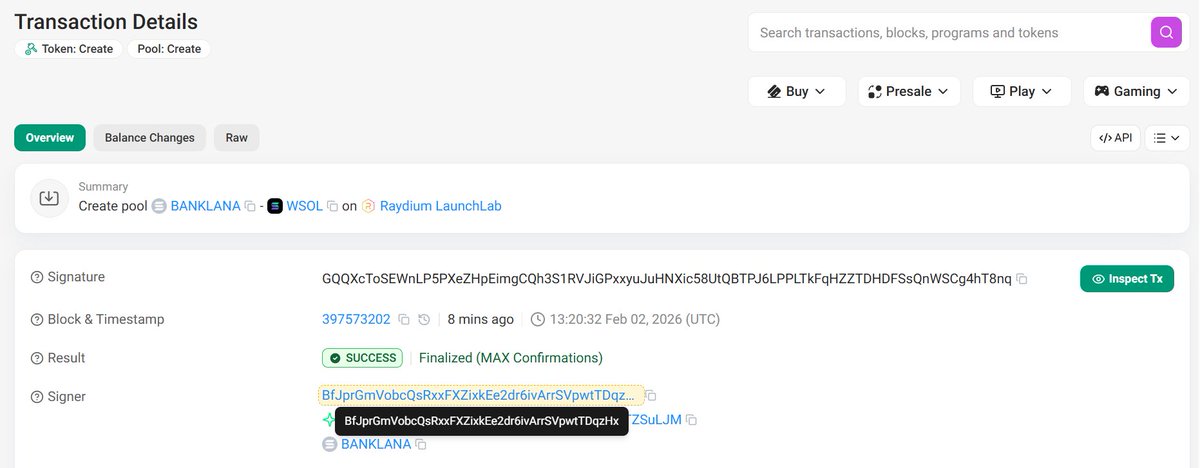
Task: Click the full signer address tooltip
Action: (481, 421)
